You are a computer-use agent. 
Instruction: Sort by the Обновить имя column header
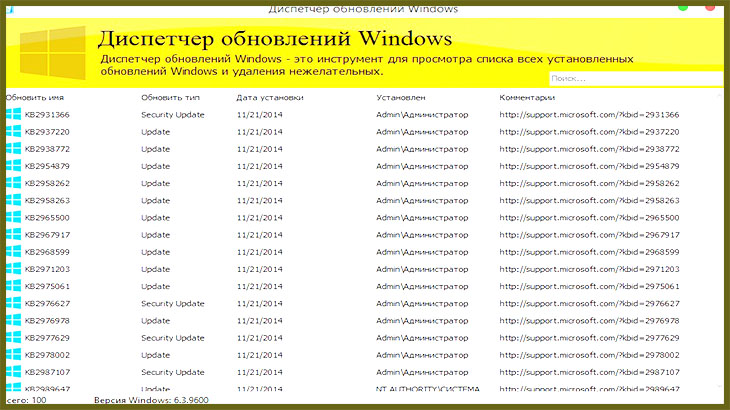(35, 98)
